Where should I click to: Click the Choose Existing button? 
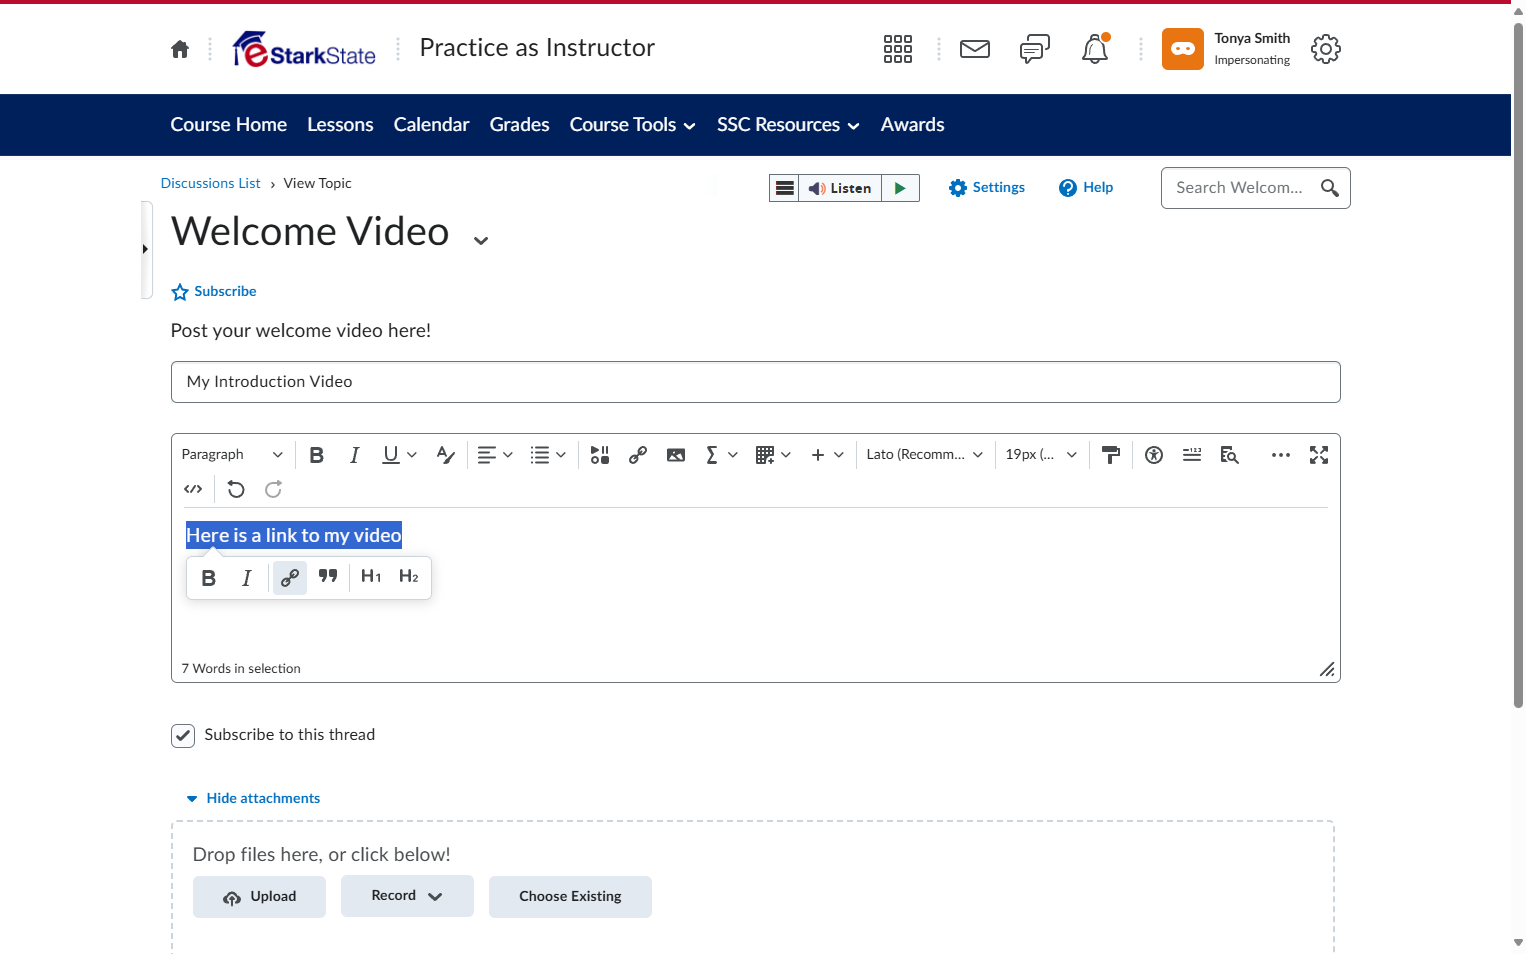click(x=570, y=897)
